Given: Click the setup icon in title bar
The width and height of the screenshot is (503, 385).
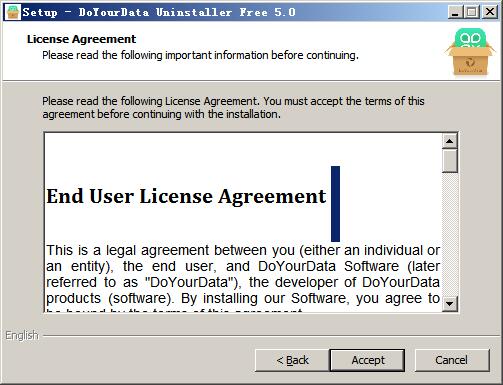Looking at the screenshot, I should pyautogui.click(x=13, y=12).
